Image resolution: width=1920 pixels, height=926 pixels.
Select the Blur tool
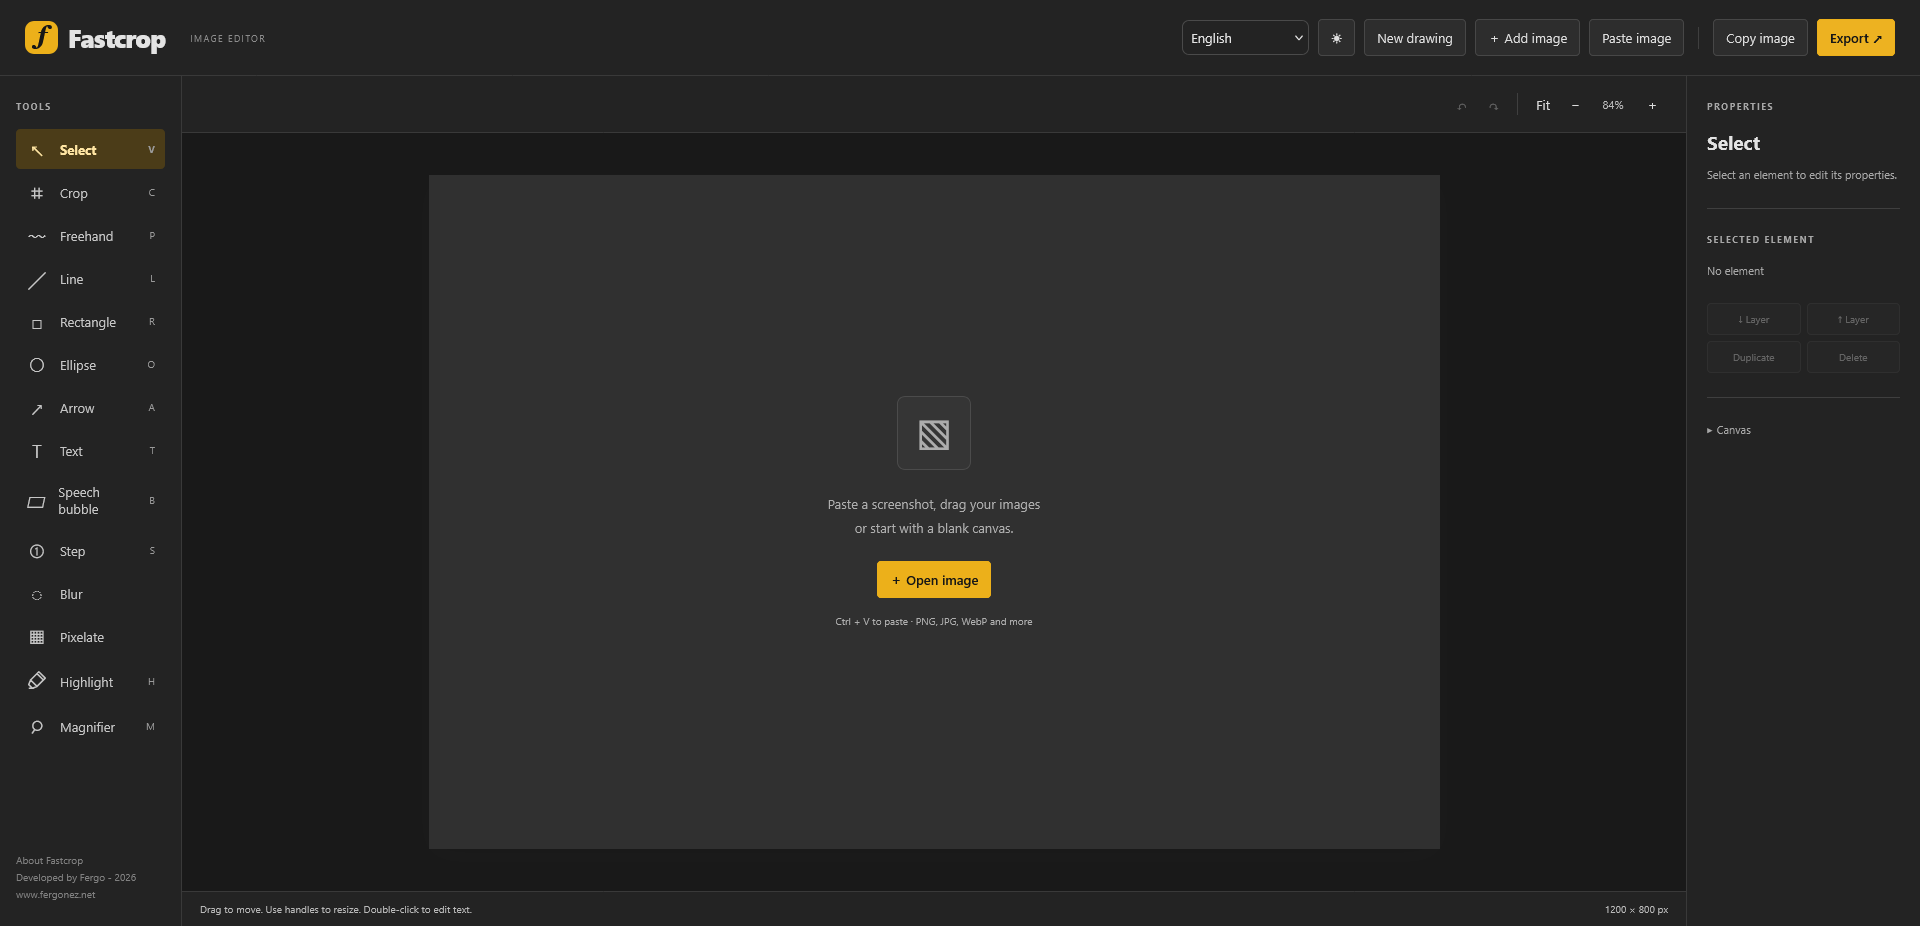coord(90,594)
